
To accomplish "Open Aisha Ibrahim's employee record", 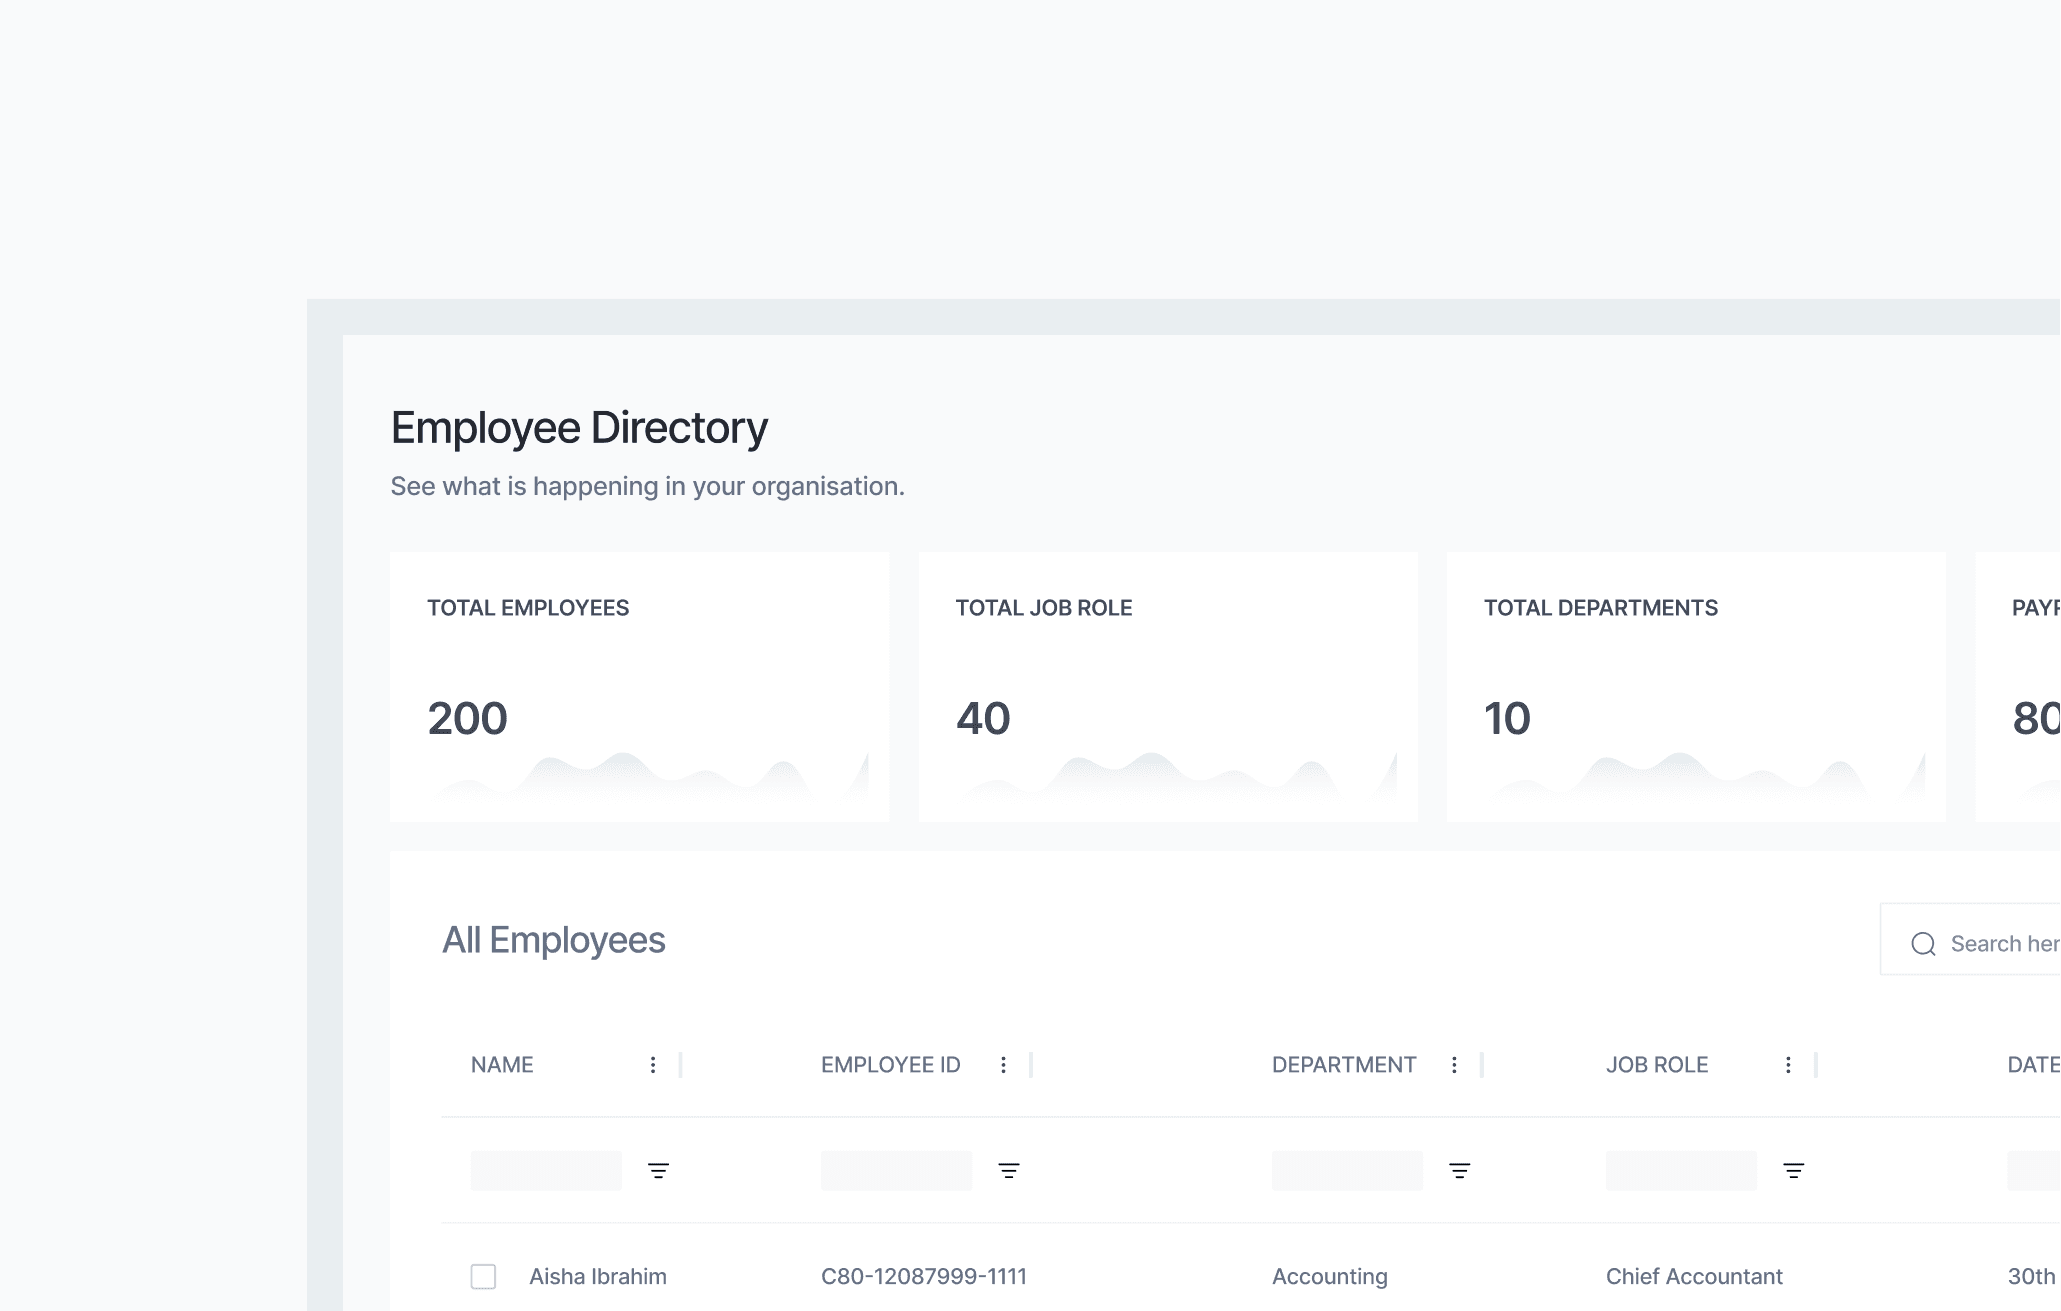I will [x=597, y=1276].
